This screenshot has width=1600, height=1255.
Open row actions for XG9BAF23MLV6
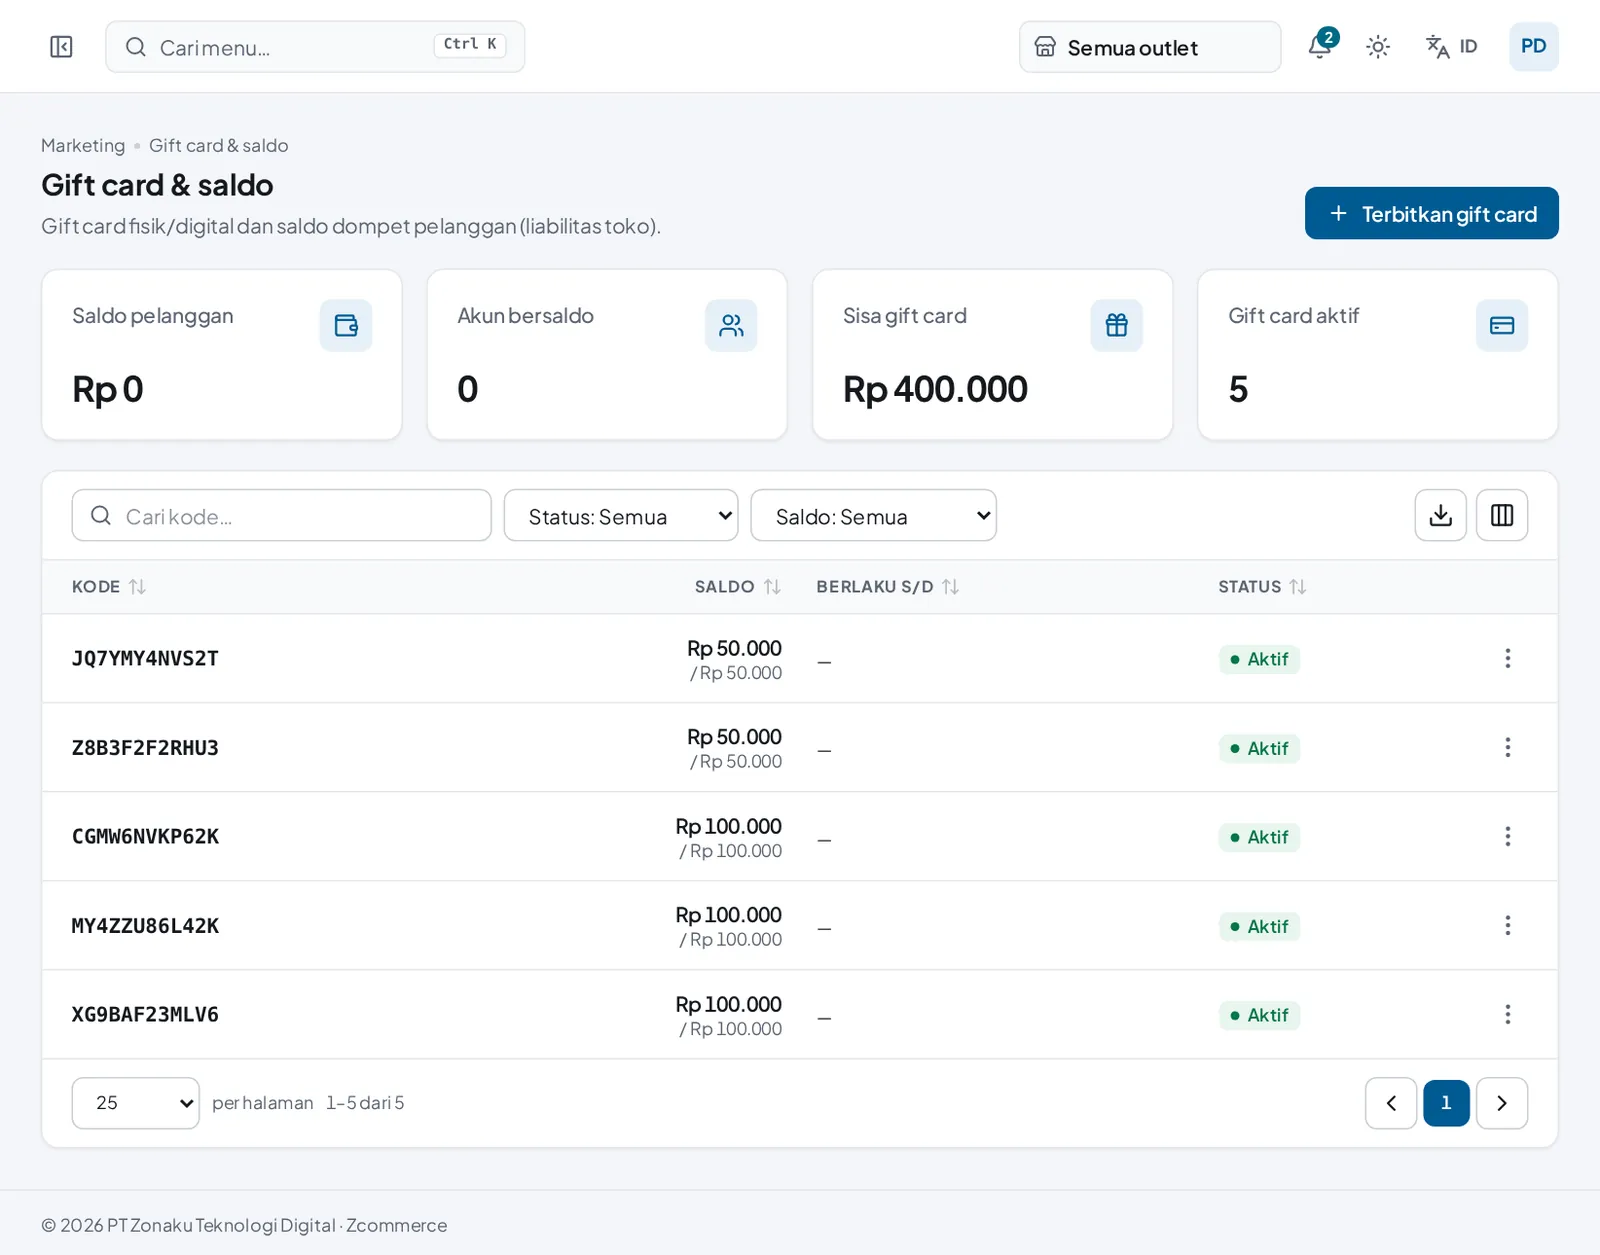(x=1507, y=1014)
